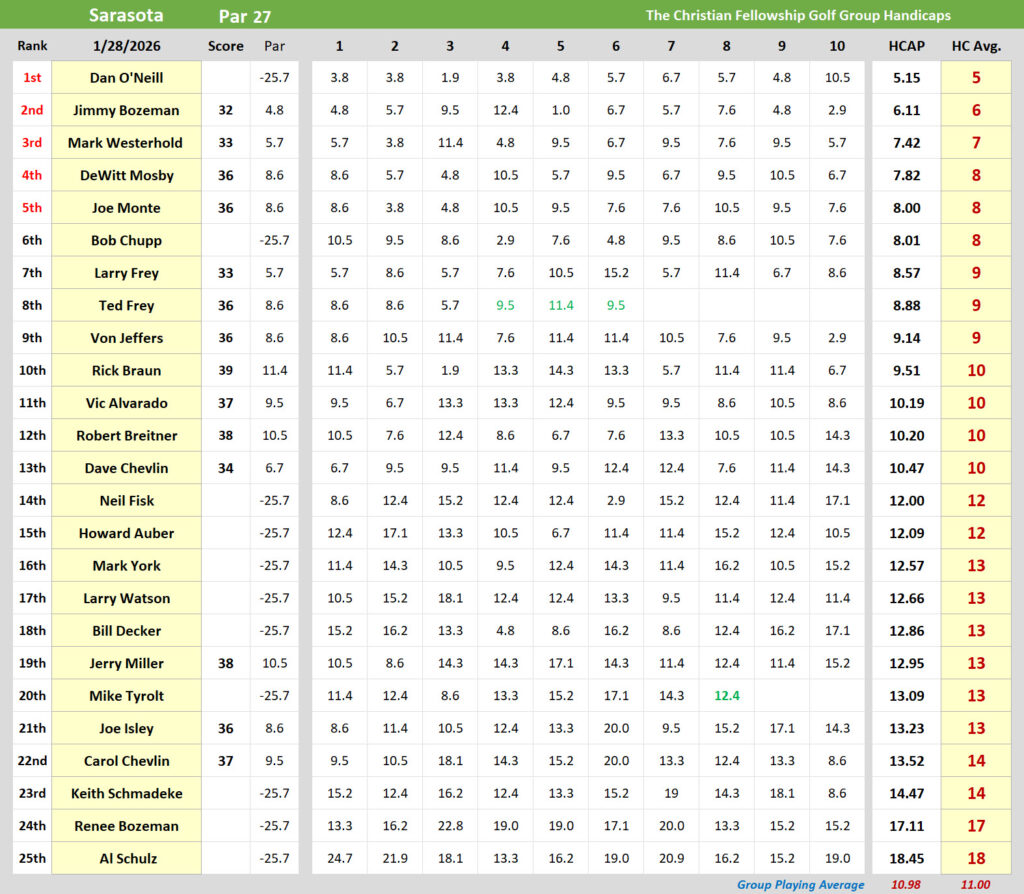This screenshot has width=1024, height=894.
Task: Select the 25th rank cell
Action: coord(32,858)
